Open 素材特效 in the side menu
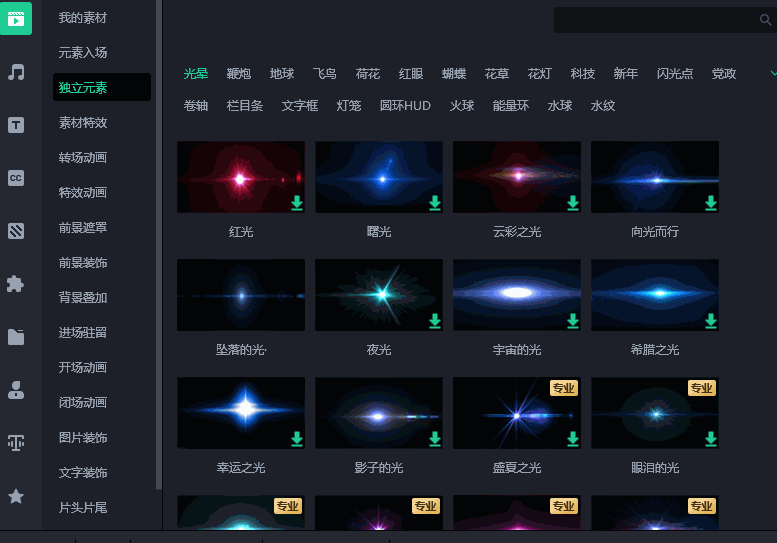This screenshot has width=777, height=543. [x=83, y=122]
